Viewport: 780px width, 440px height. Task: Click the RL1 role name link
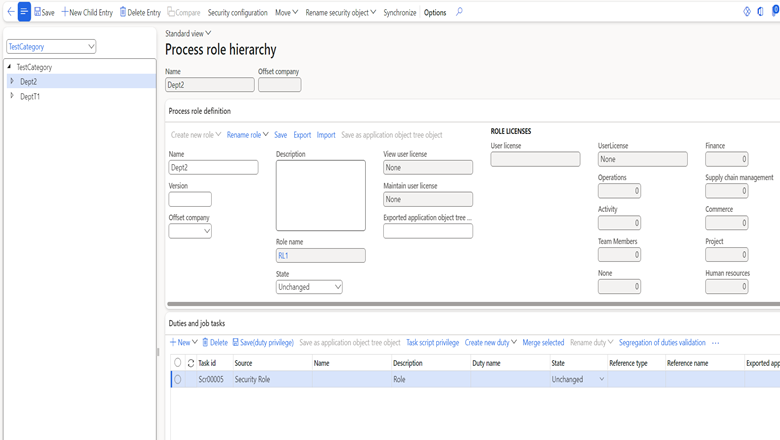(x=283, y=256)
